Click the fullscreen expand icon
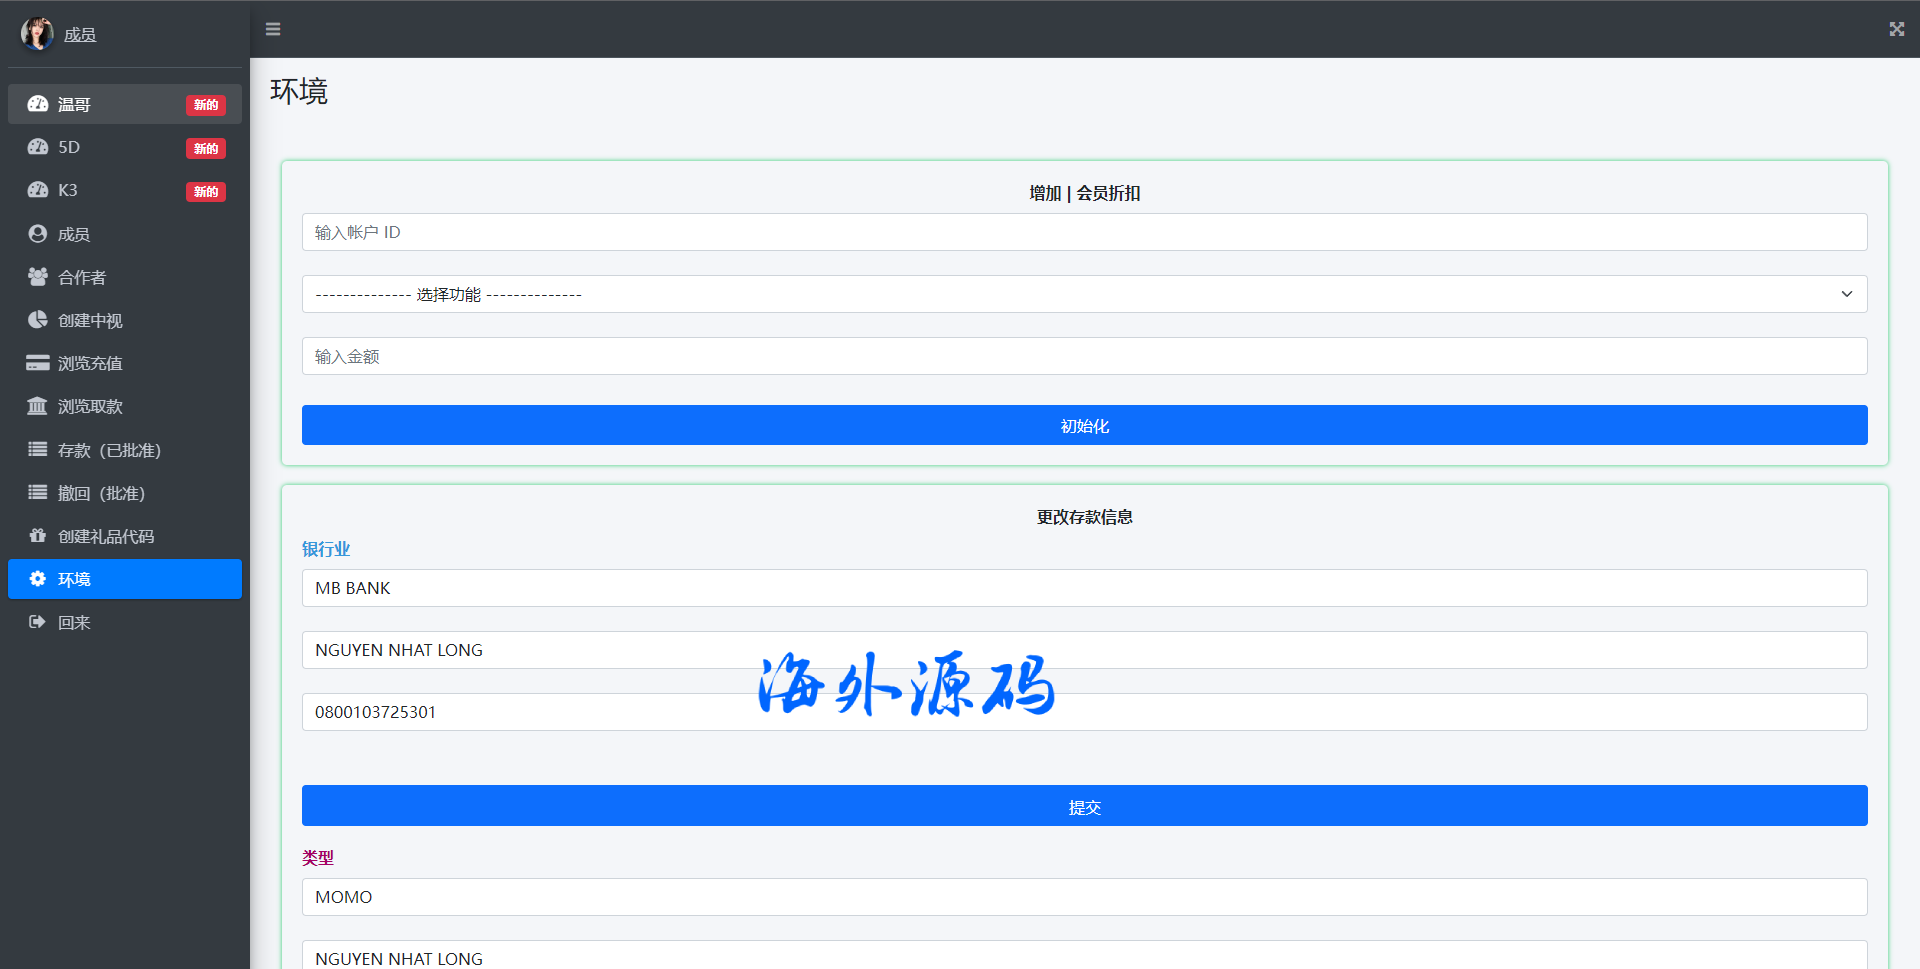 tap(1896, 29)
